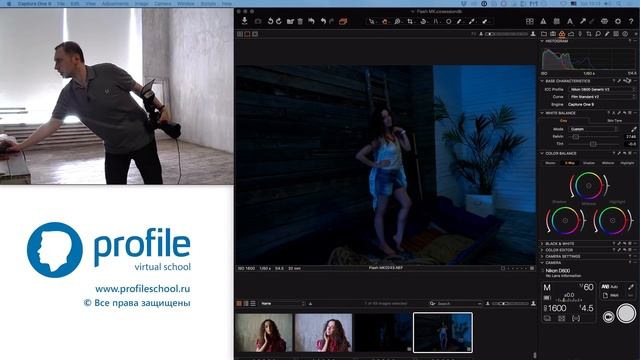Choose the Zoom loupe cursor tool

[x=397, y=21]
